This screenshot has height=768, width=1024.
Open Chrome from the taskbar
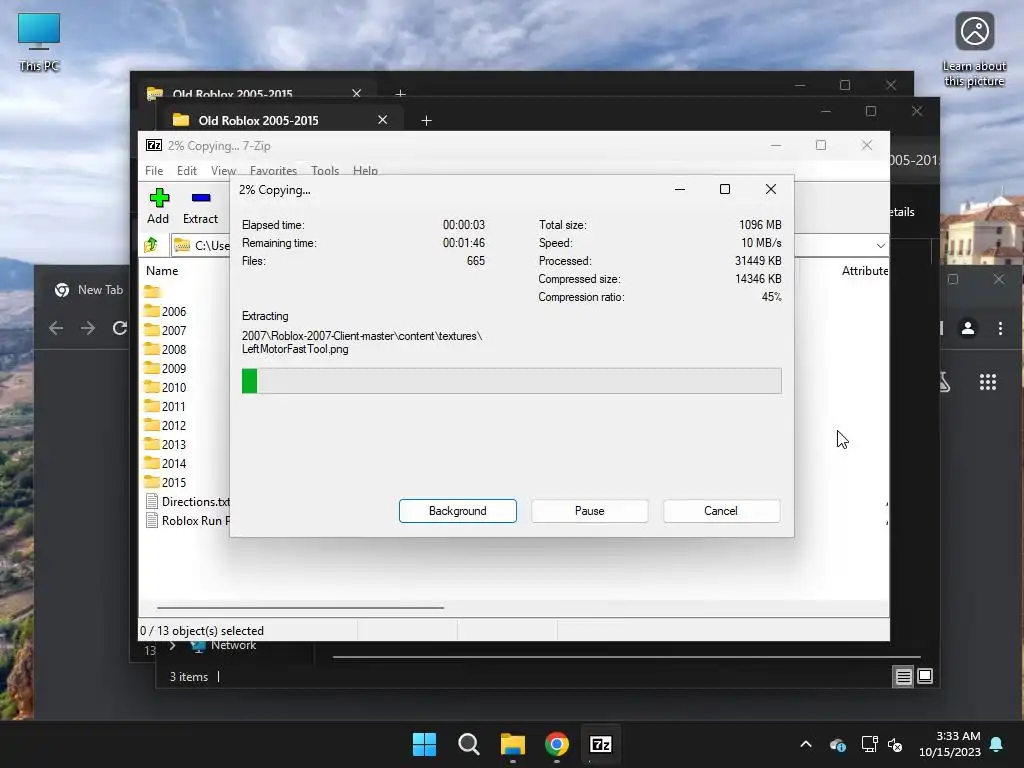tap(556, 744)
